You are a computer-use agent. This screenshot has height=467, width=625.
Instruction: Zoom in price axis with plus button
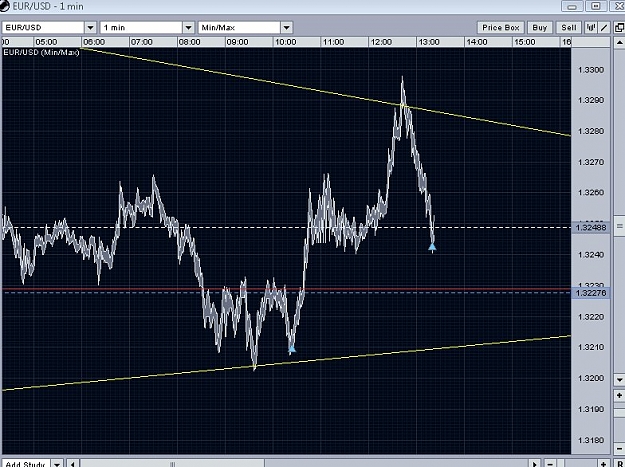pyautogui.click(x=619, y=396)
